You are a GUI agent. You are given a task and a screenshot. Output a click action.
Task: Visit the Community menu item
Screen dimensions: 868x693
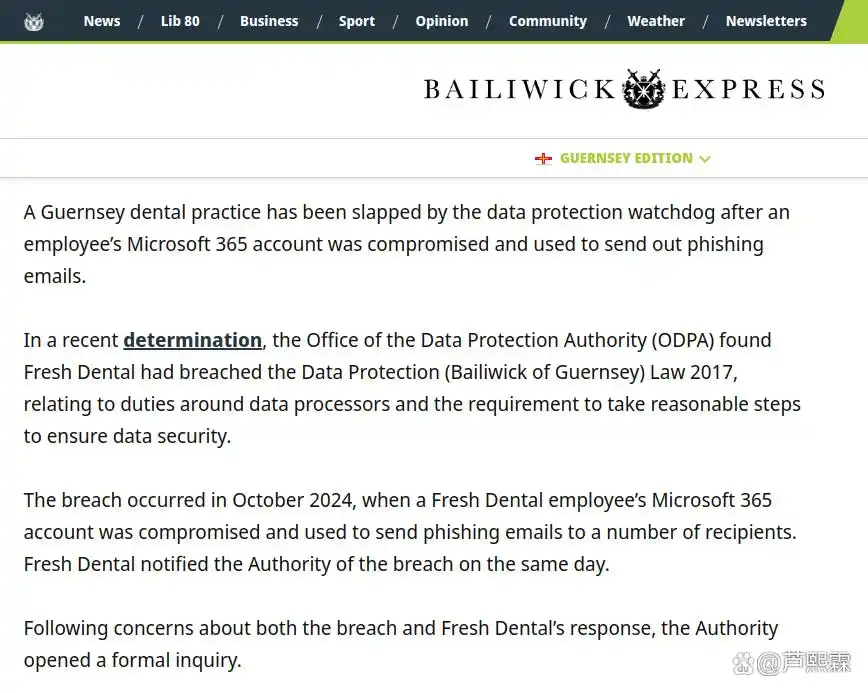coord(548,21)
